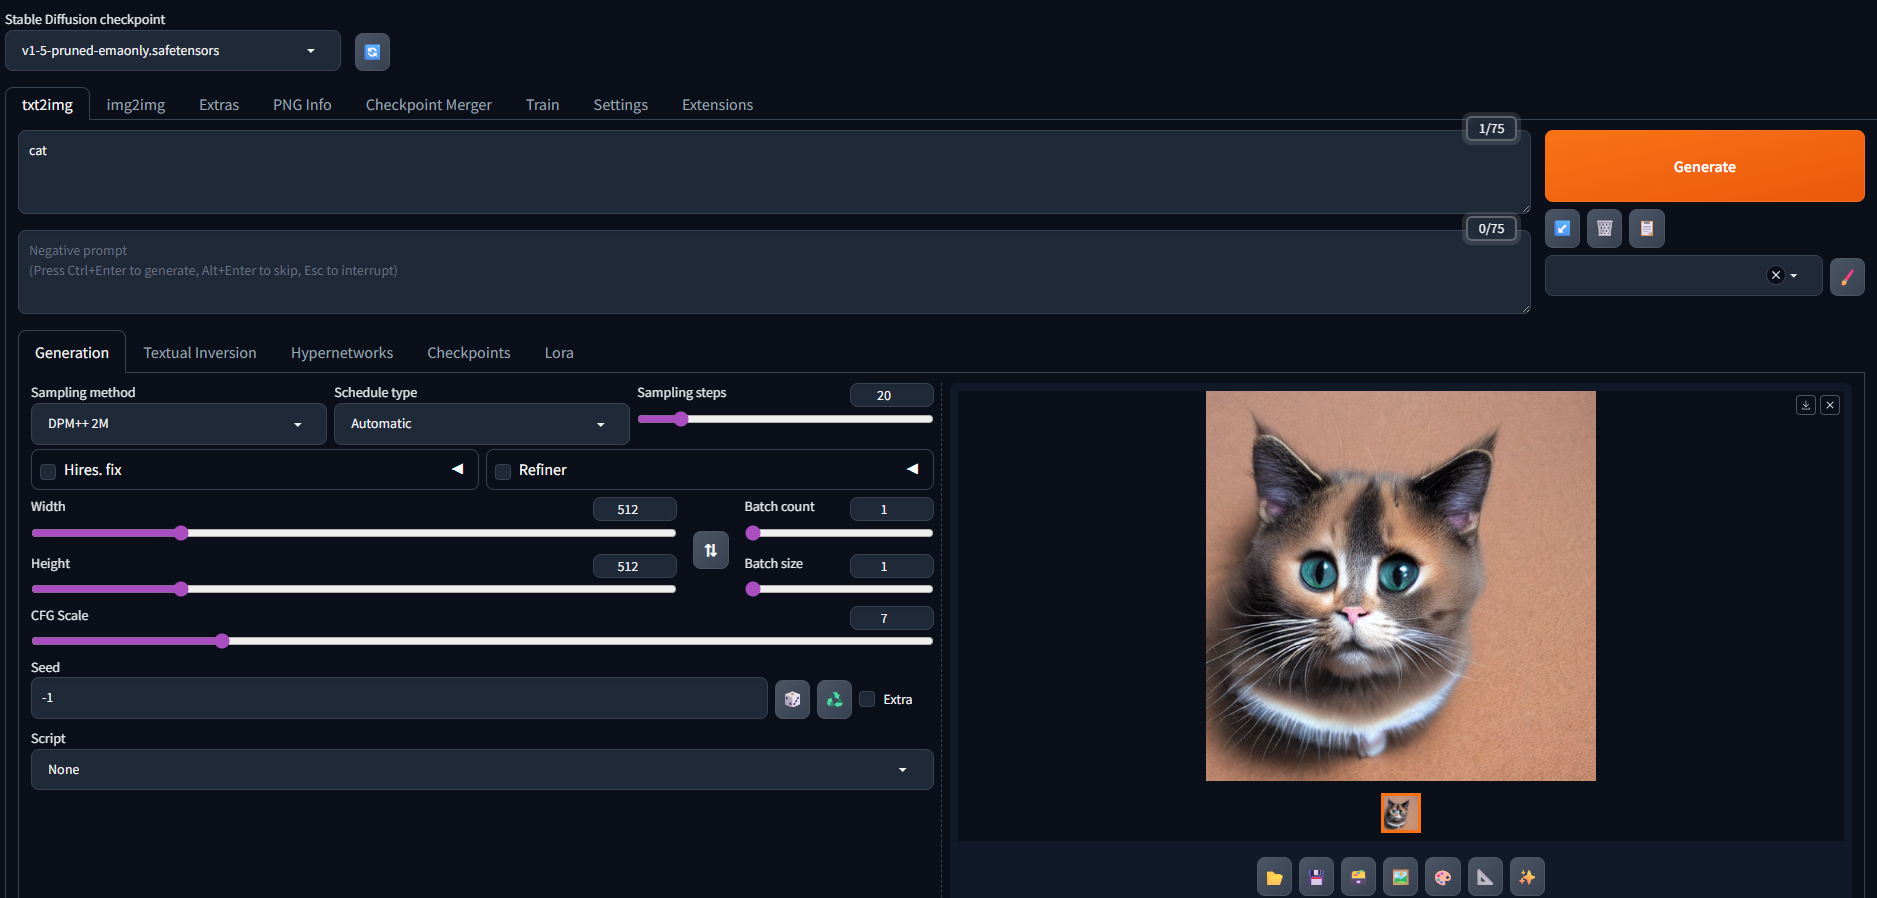The height and width of the screenshot is (898, 1877).
Task: Open the Extras tab
Action: (x=219, y=105)
